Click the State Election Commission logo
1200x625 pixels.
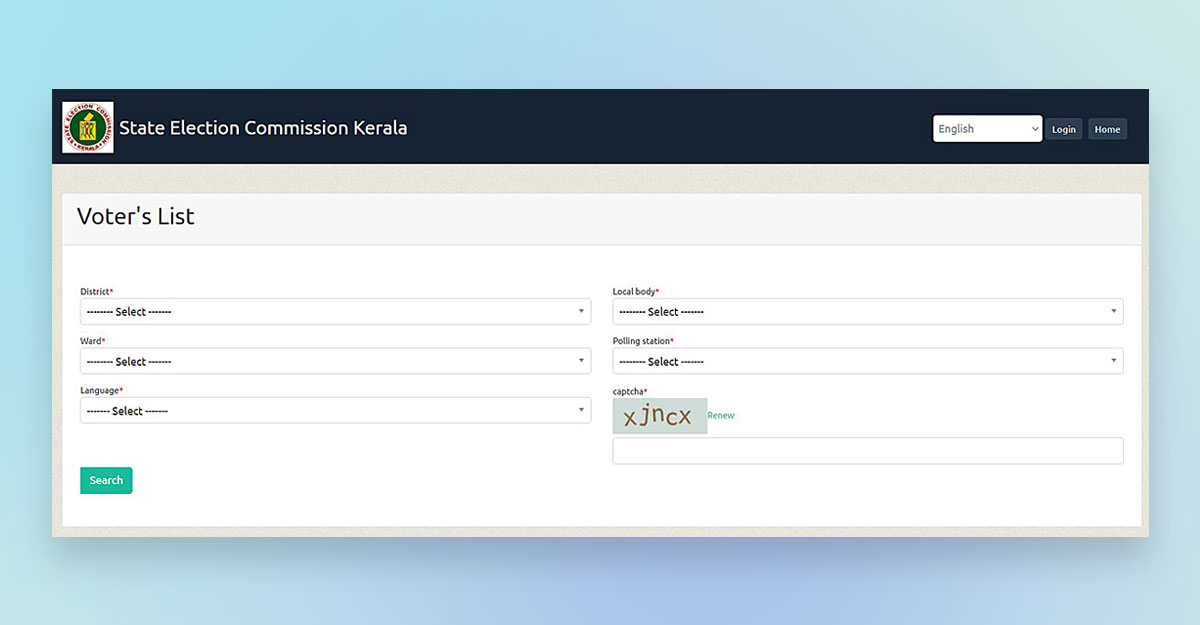click(x=88, y=128)
